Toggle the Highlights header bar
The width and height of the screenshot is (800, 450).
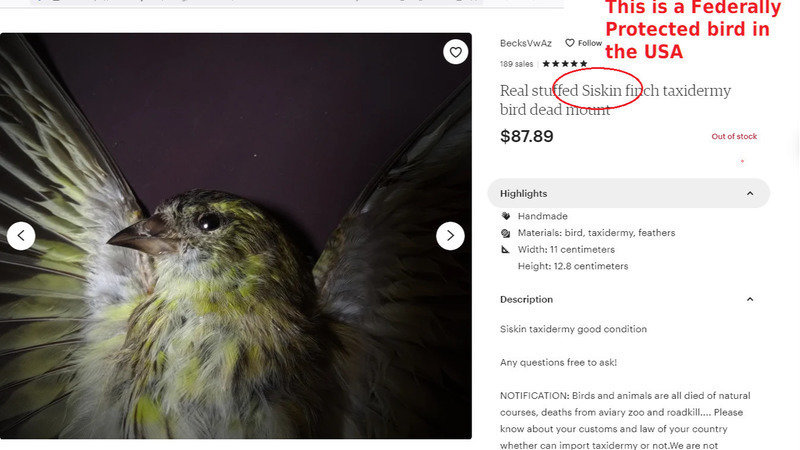pos(629,193)
